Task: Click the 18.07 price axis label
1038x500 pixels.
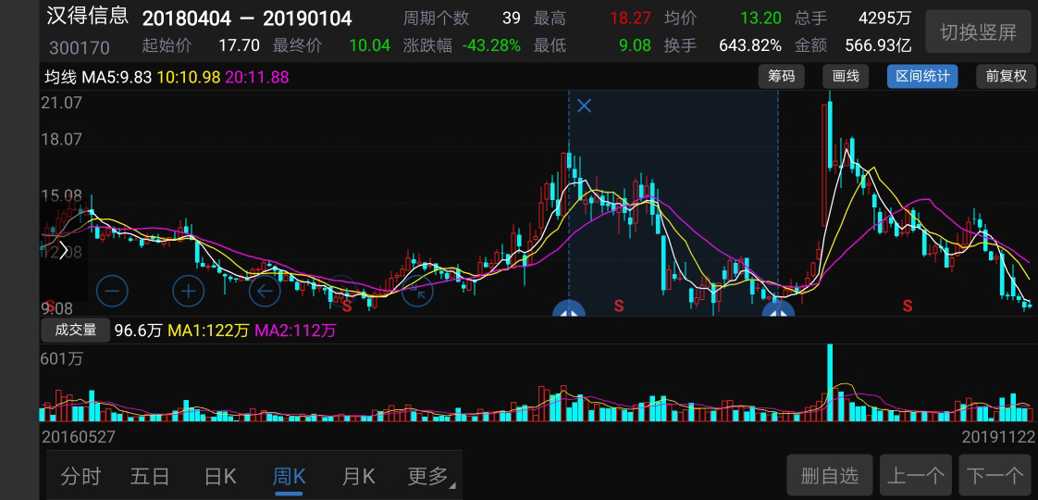Action: [62, 140]
